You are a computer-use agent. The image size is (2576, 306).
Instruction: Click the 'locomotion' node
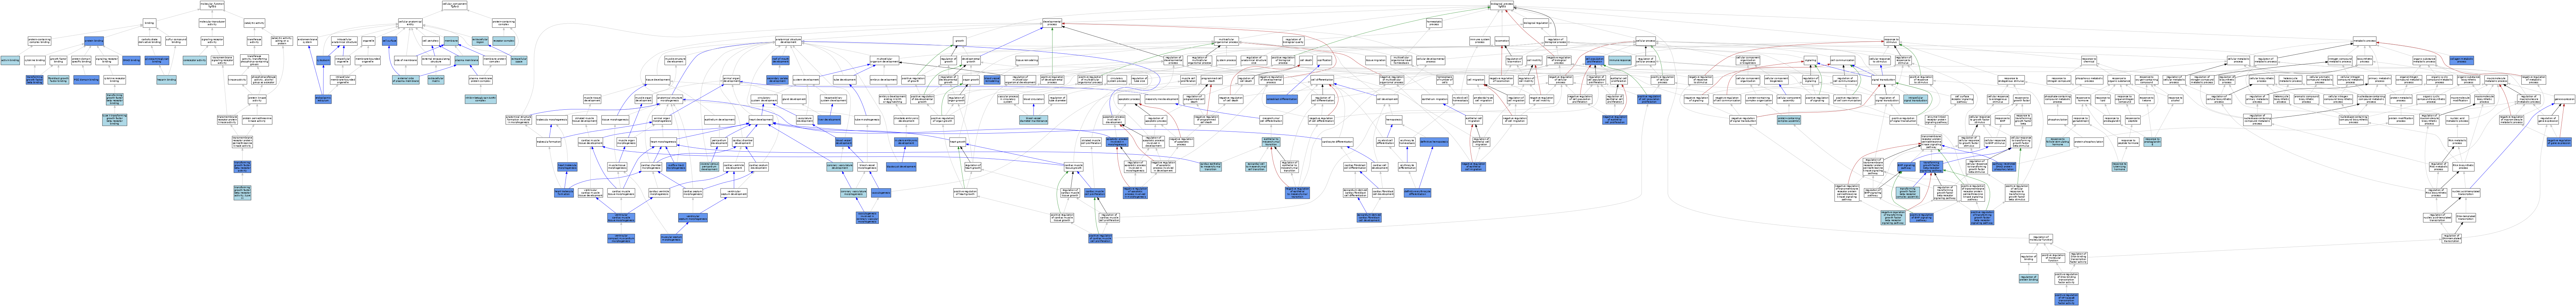click(x=1502, y=41)
